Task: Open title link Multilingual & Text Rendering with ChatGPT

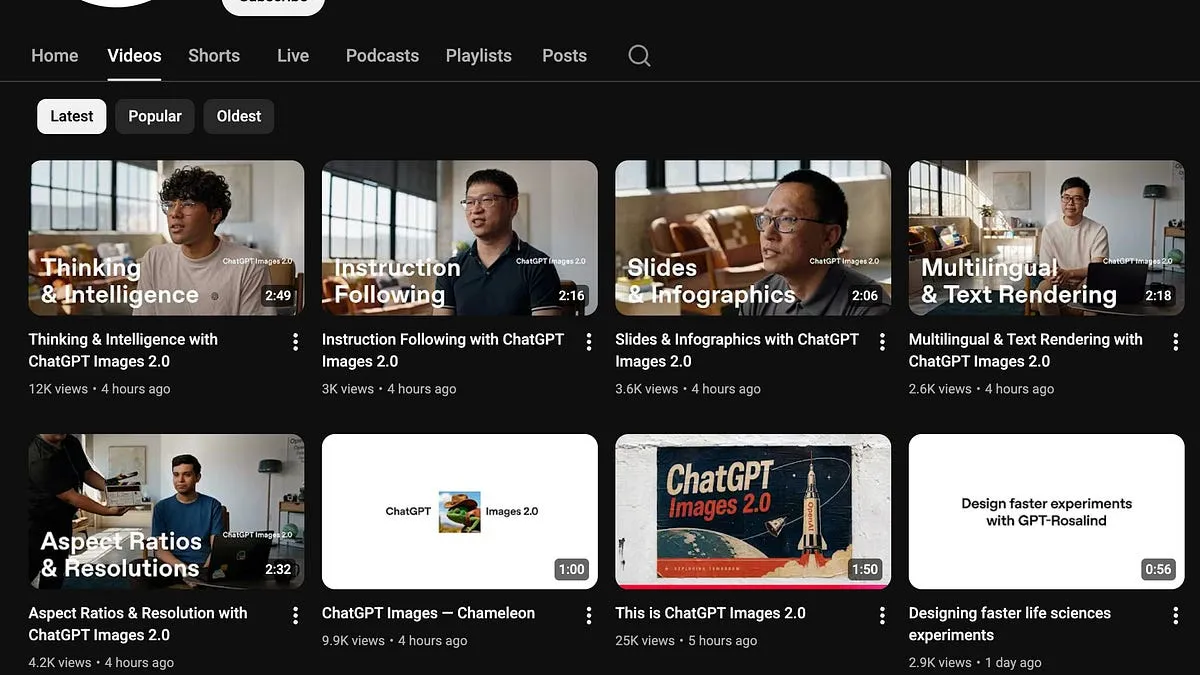Action: pyautogui.click(x=1026, y=350)
